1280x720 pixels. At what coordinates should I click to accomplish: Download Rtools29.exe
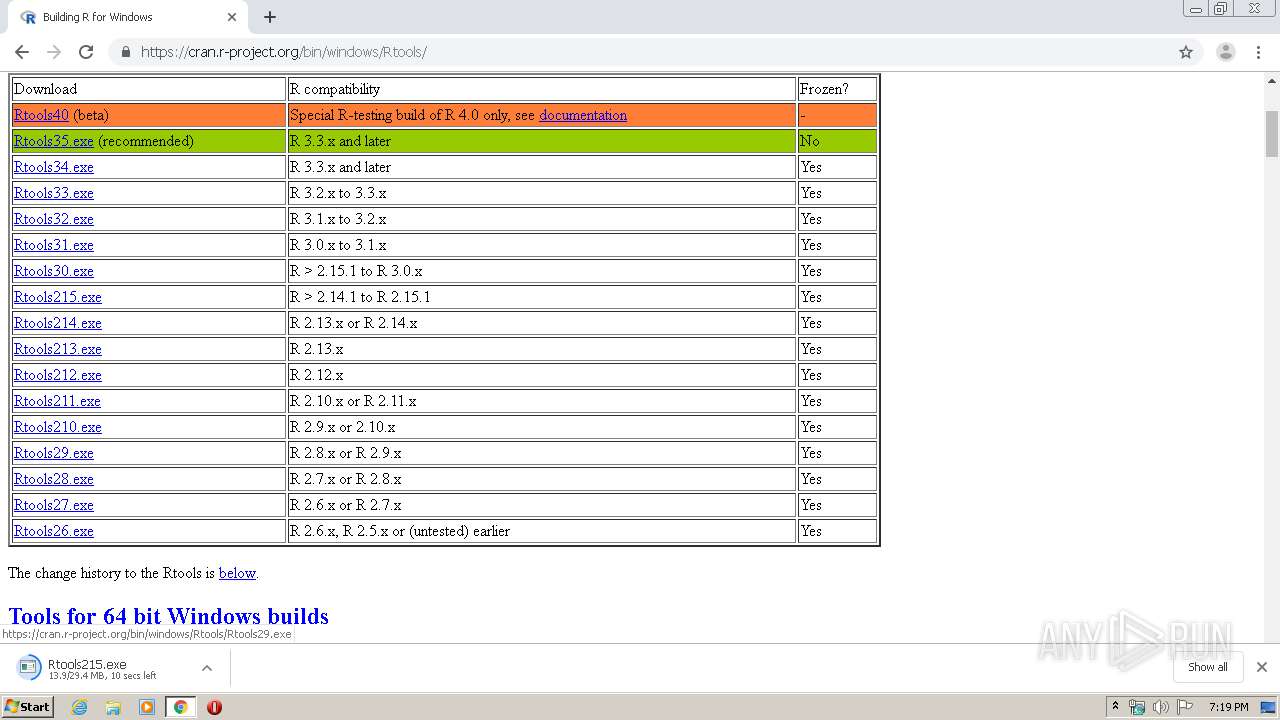[x=53, y=453]
